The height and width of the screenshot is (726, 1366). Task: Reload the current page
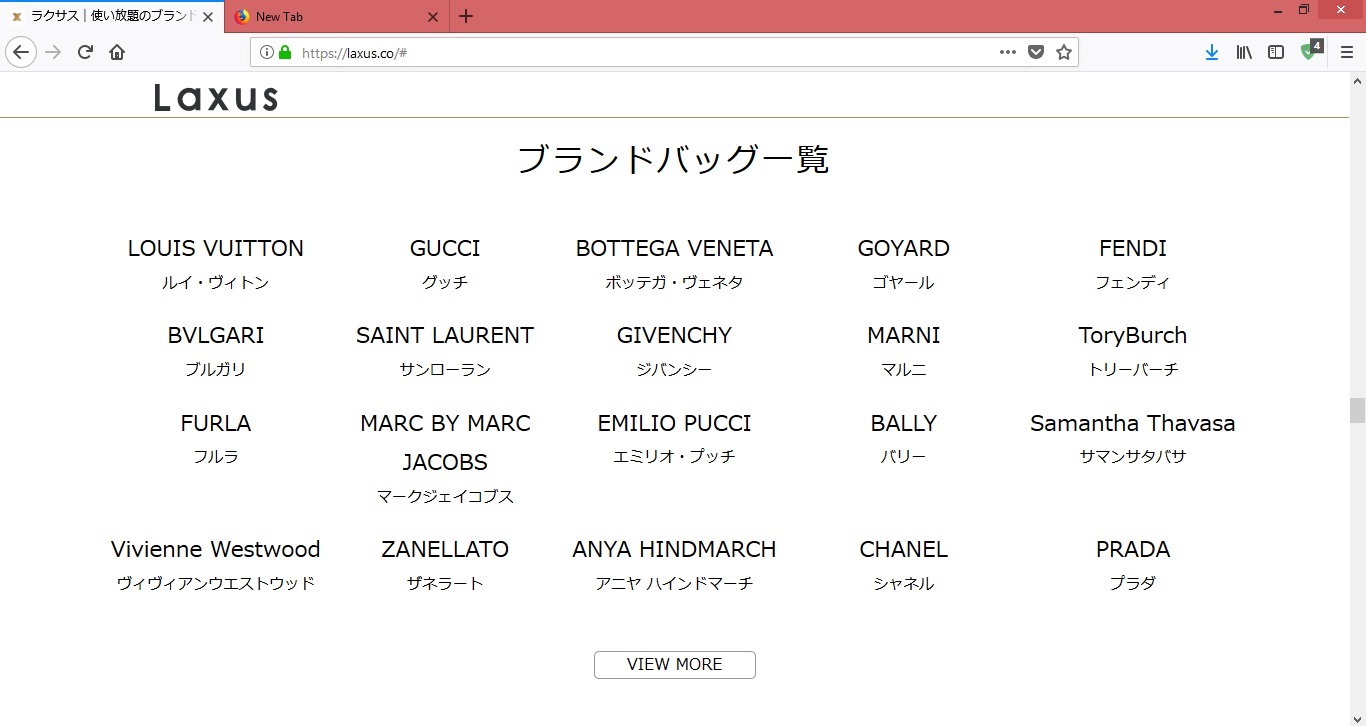click(x=85, y=52)
